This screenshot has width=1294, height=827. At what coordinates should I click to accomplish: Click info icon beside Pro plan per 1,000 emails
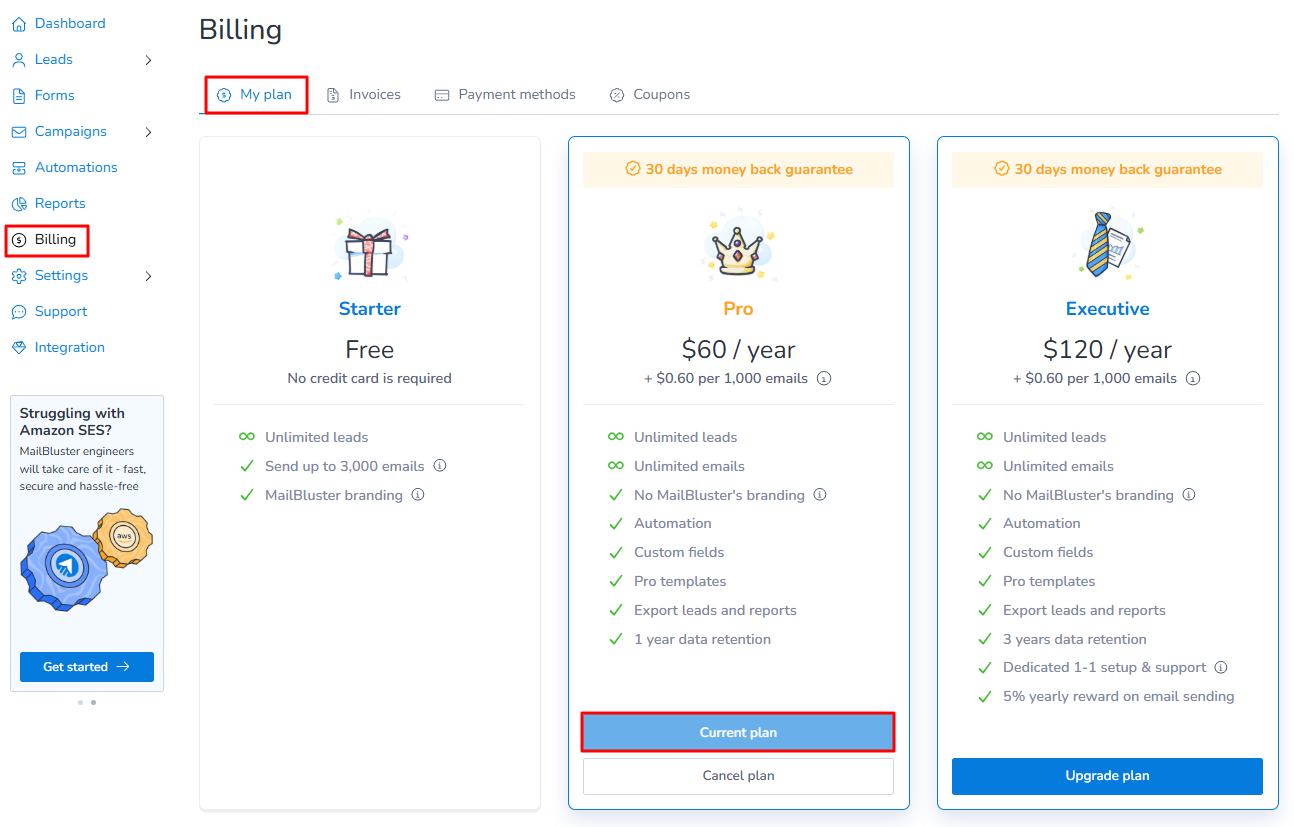(824, 379)
